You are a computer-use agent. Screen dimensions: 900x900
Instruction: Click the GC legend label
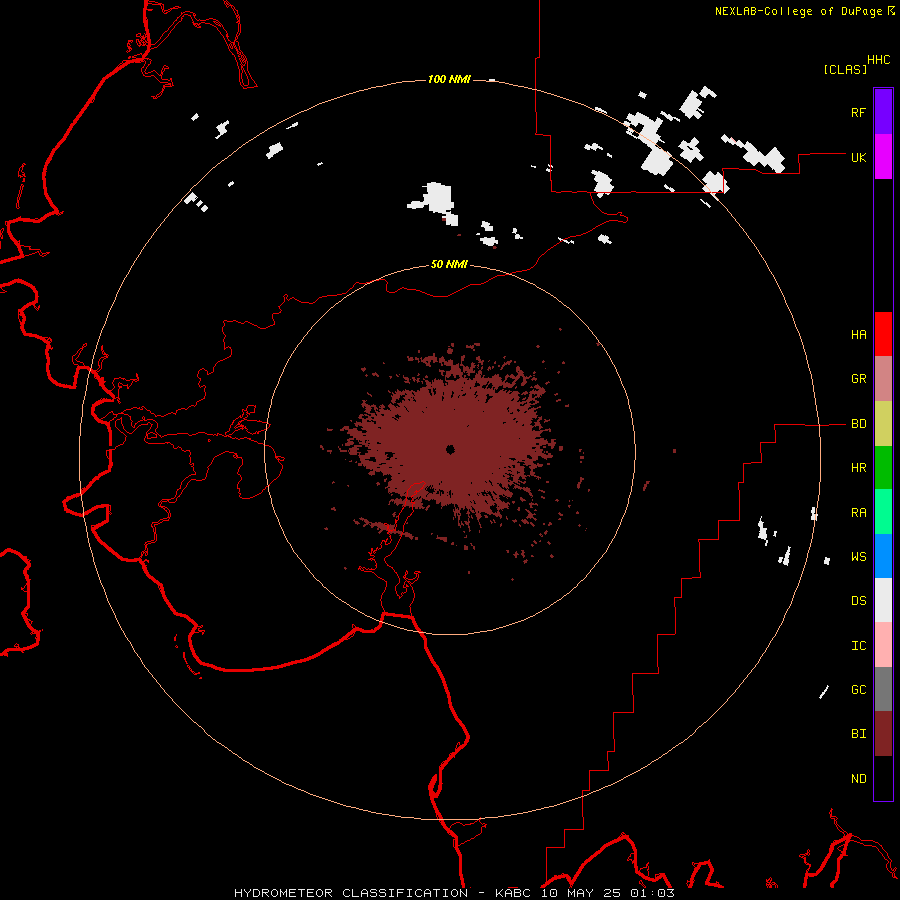[x=858, y=690]
